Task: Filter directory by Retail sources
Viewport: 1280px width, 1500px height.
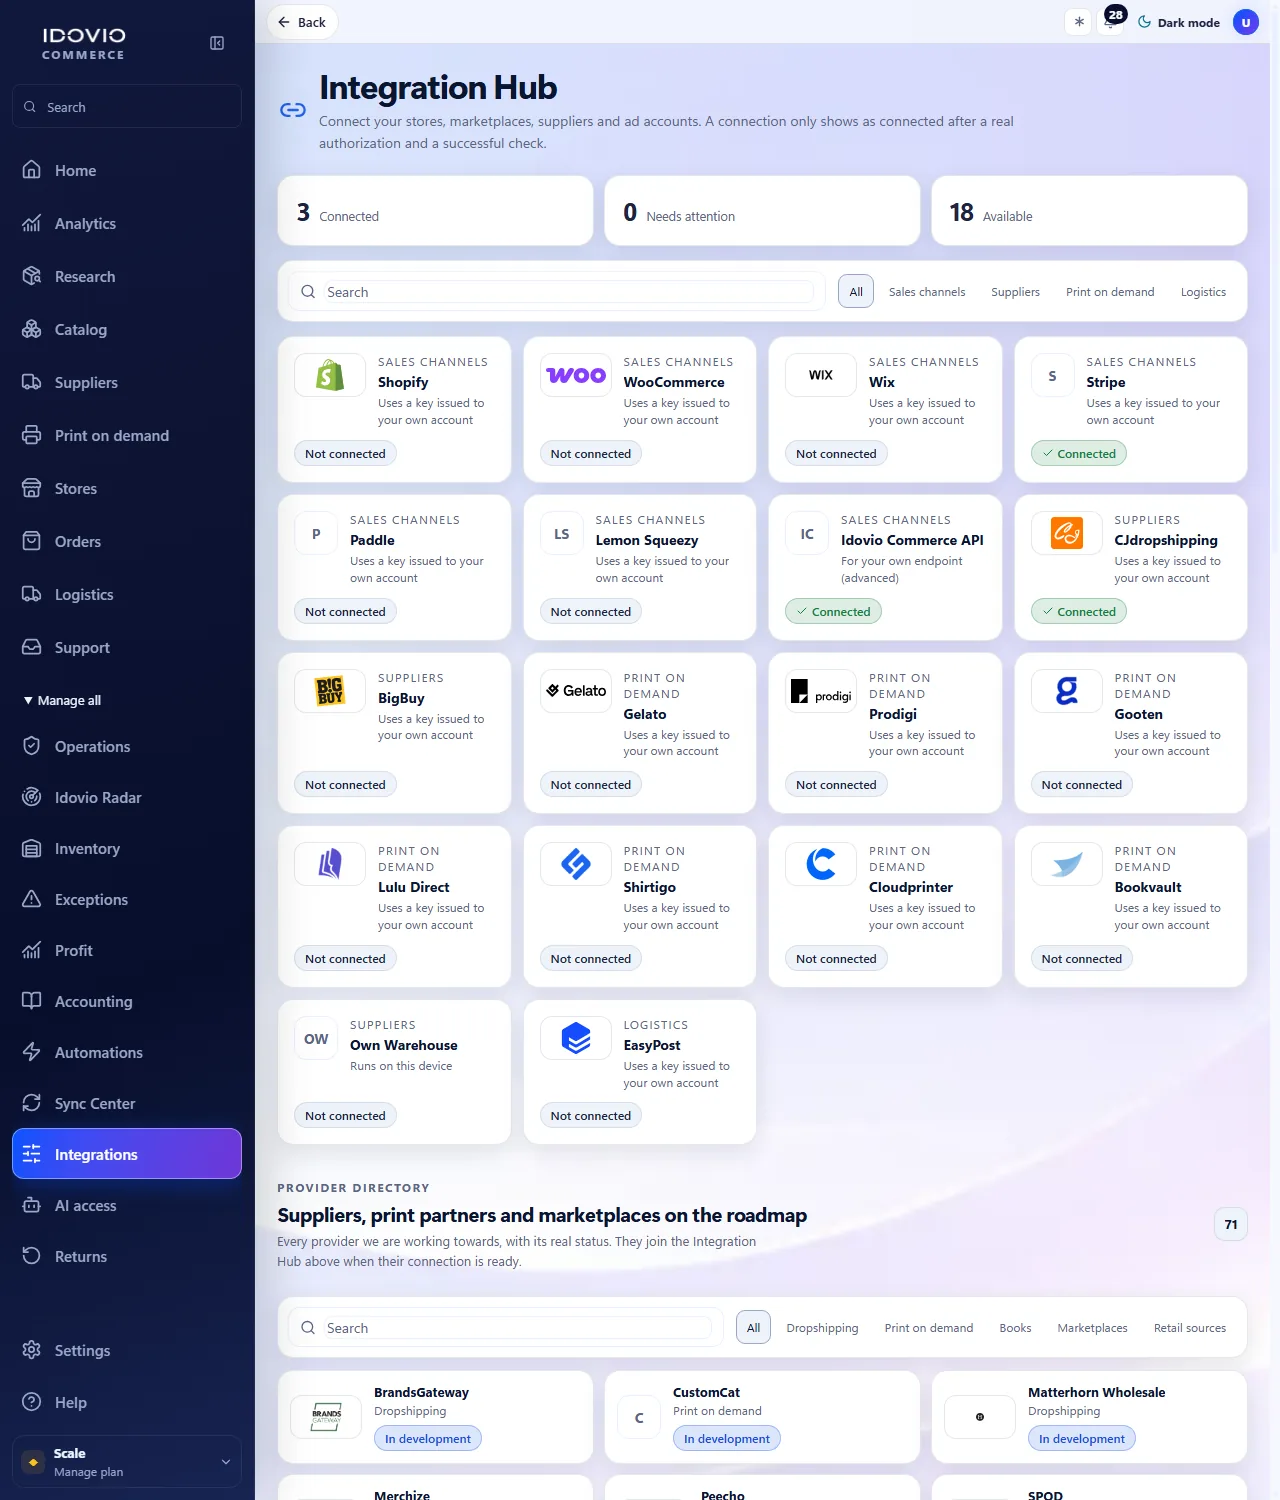Action: (x=1190, y=1328)
